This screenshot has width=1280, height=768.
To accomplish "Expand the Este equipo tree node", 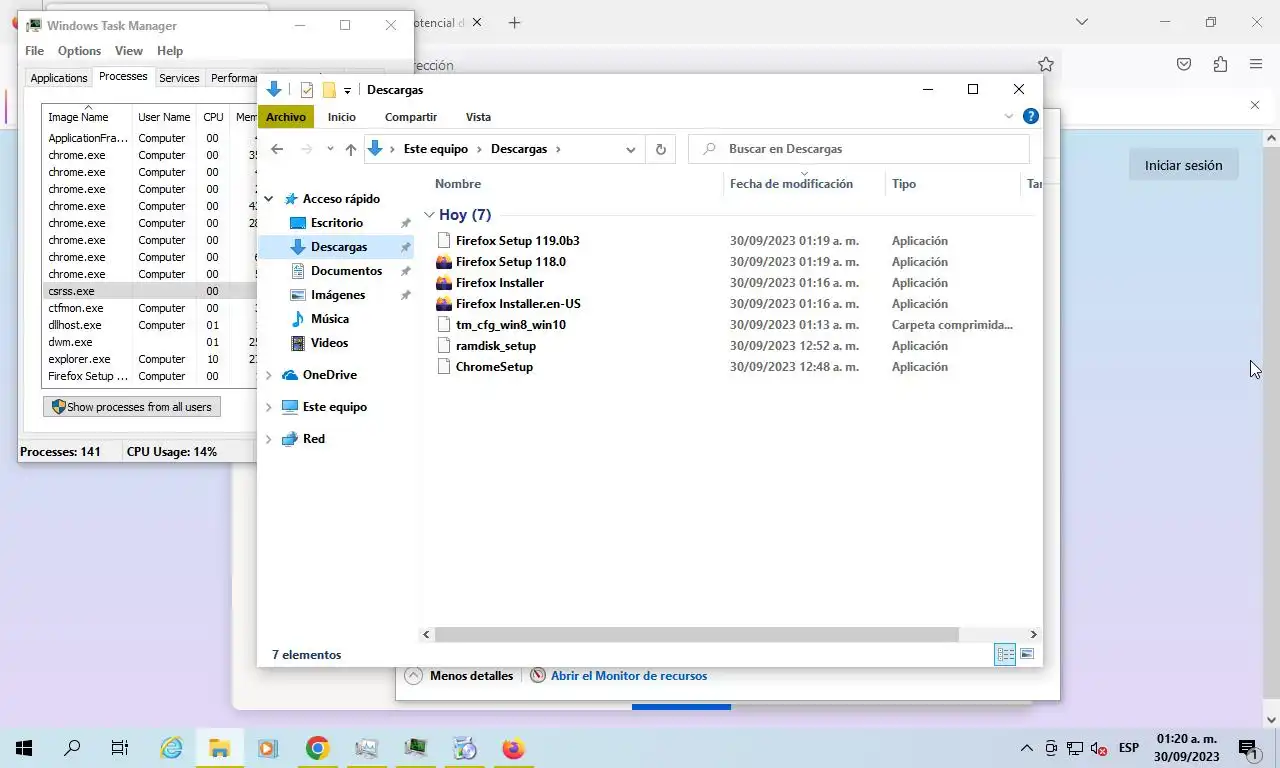I will 268,407.
